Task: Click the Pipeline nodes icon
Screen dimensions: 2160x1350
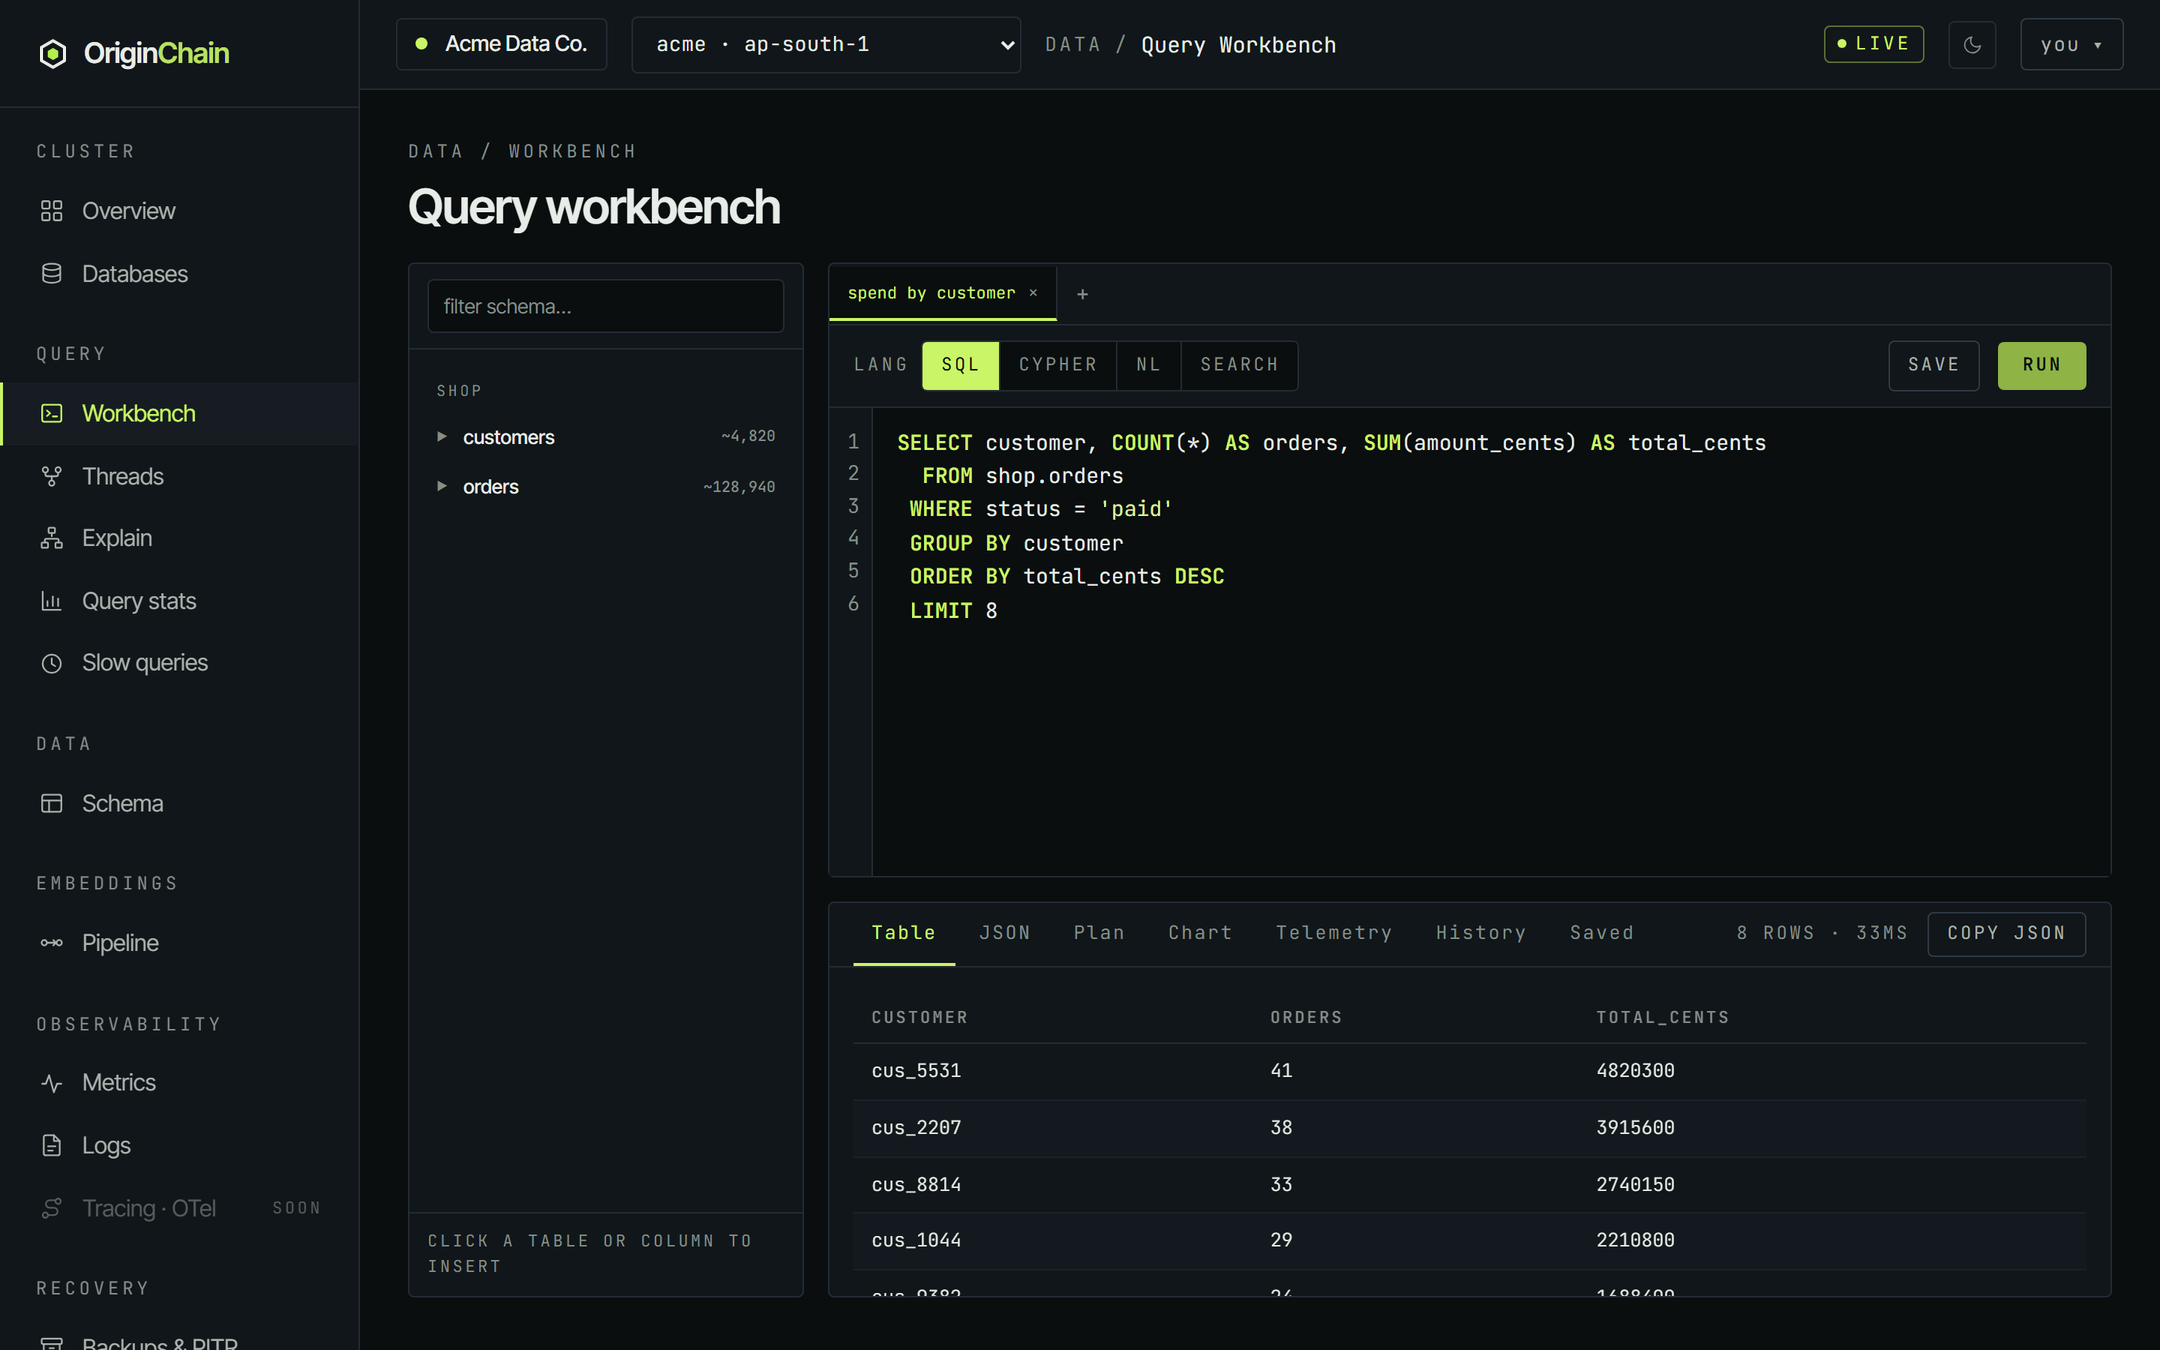Action: (52, 943)
